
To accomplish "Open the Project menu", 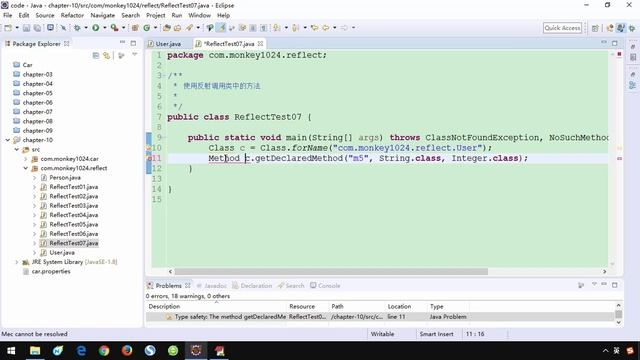I will (x=156, y=15).
